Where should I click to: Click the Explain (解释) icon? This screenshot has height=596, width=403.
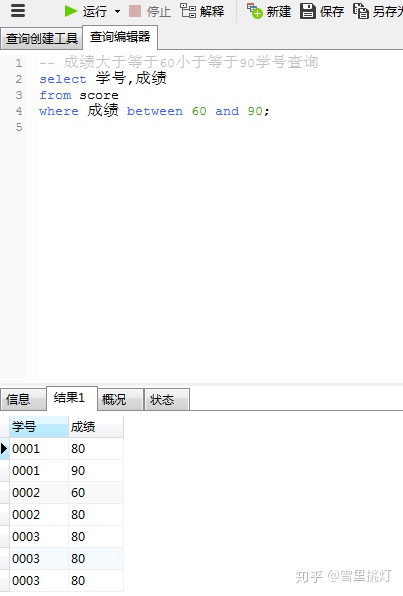pyautogui.click(x=188, y=11)
